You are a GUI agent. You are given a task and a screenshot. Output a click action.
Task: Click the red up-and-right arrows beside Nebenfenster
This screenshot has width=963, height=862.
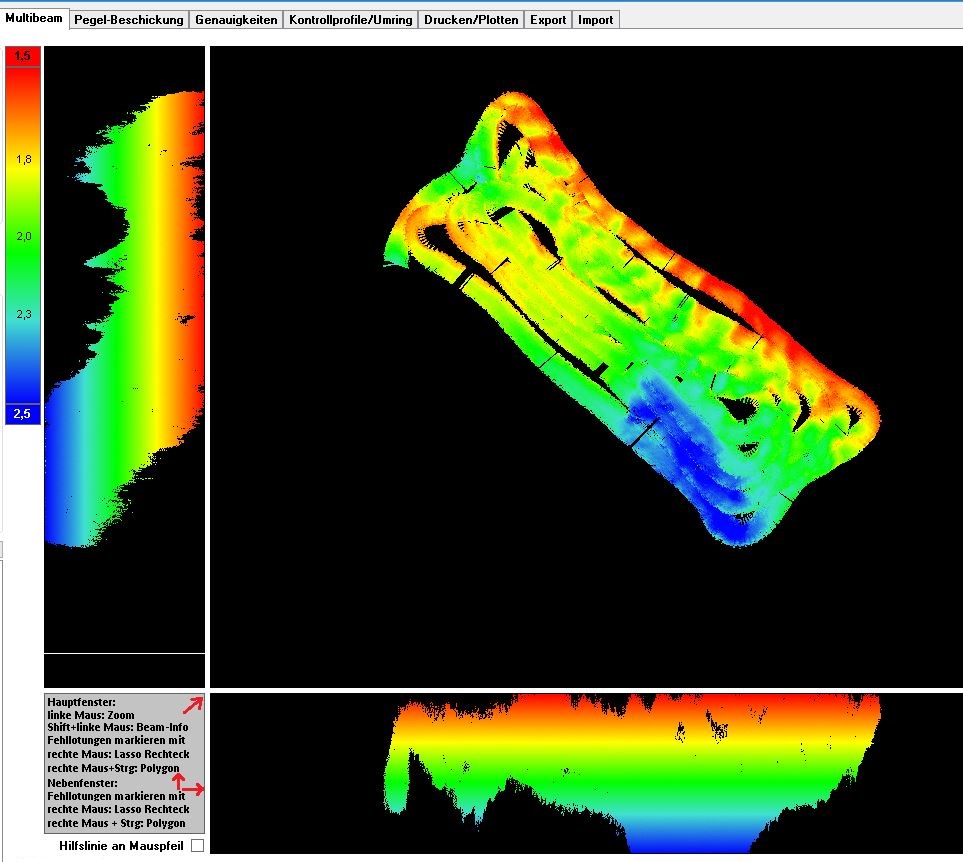click(x=186, y=783)
